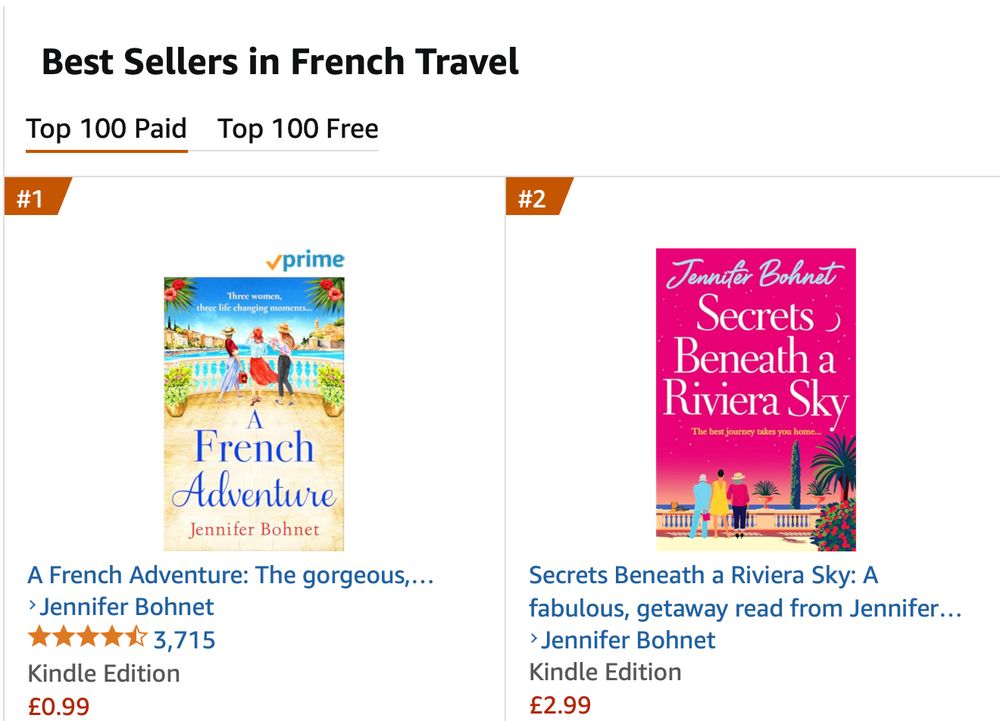Open the Top 100 Free tab

298,129
